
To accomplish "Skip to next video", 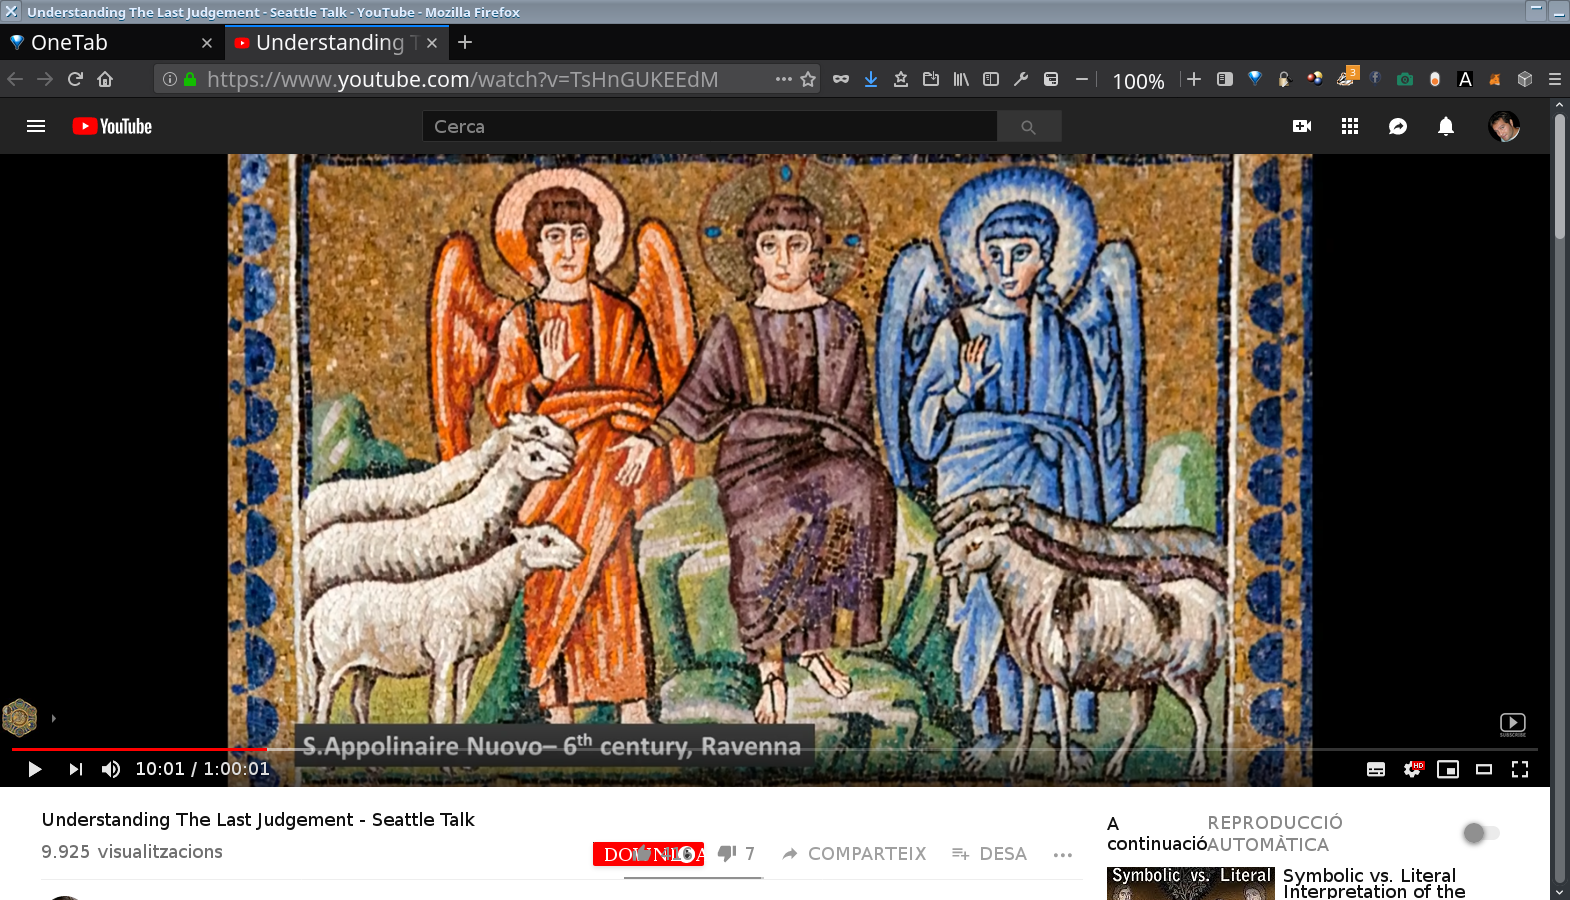I will coord(75,769).
